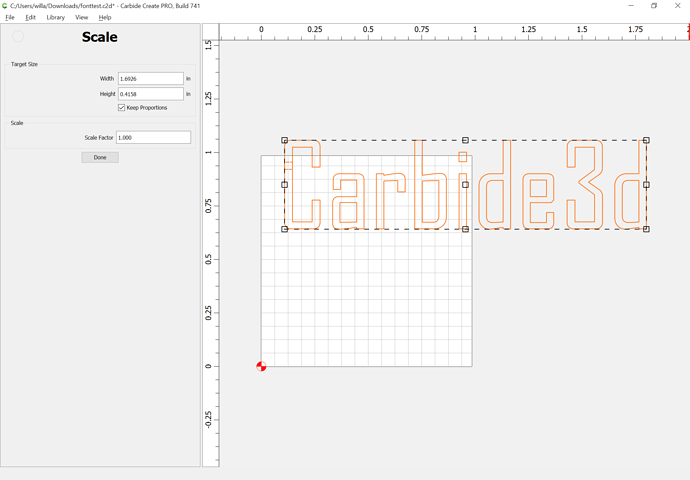
Task: Click the center selection handle
Action: click(465, 185)
